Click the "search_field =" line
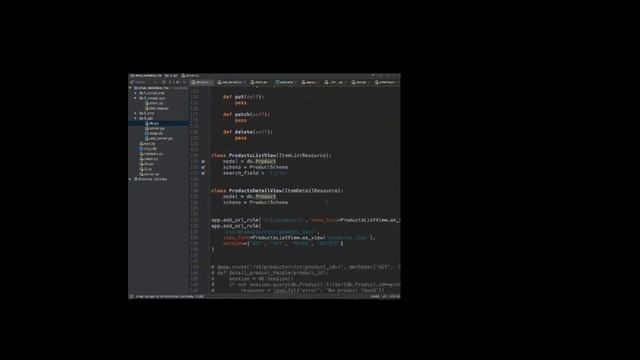Image resolution: width=640 pixels, height=360 pixels. coord(255,173)
